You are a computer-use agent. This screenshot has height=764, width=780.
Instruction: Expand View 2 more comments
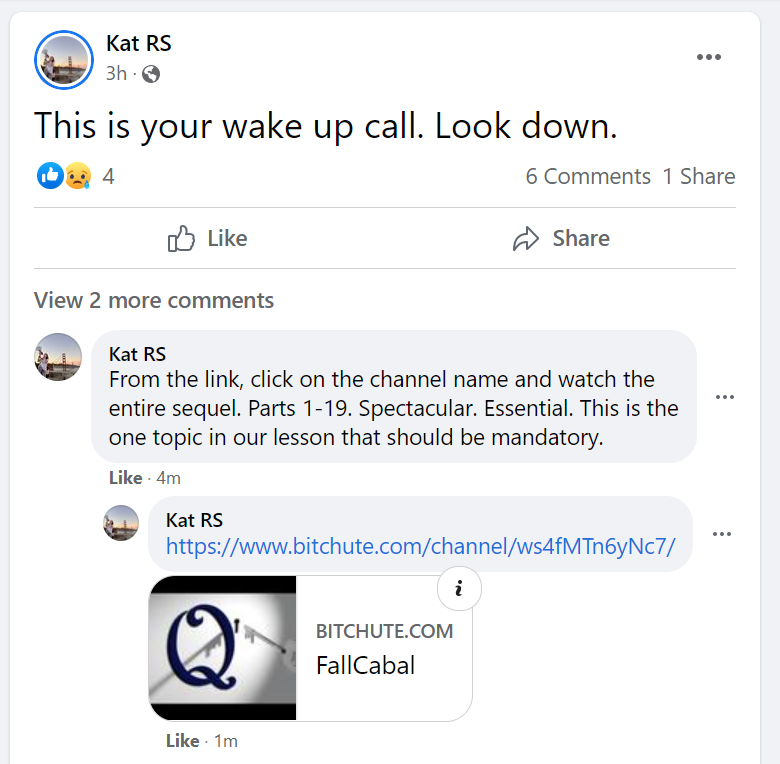click(154, 300)
